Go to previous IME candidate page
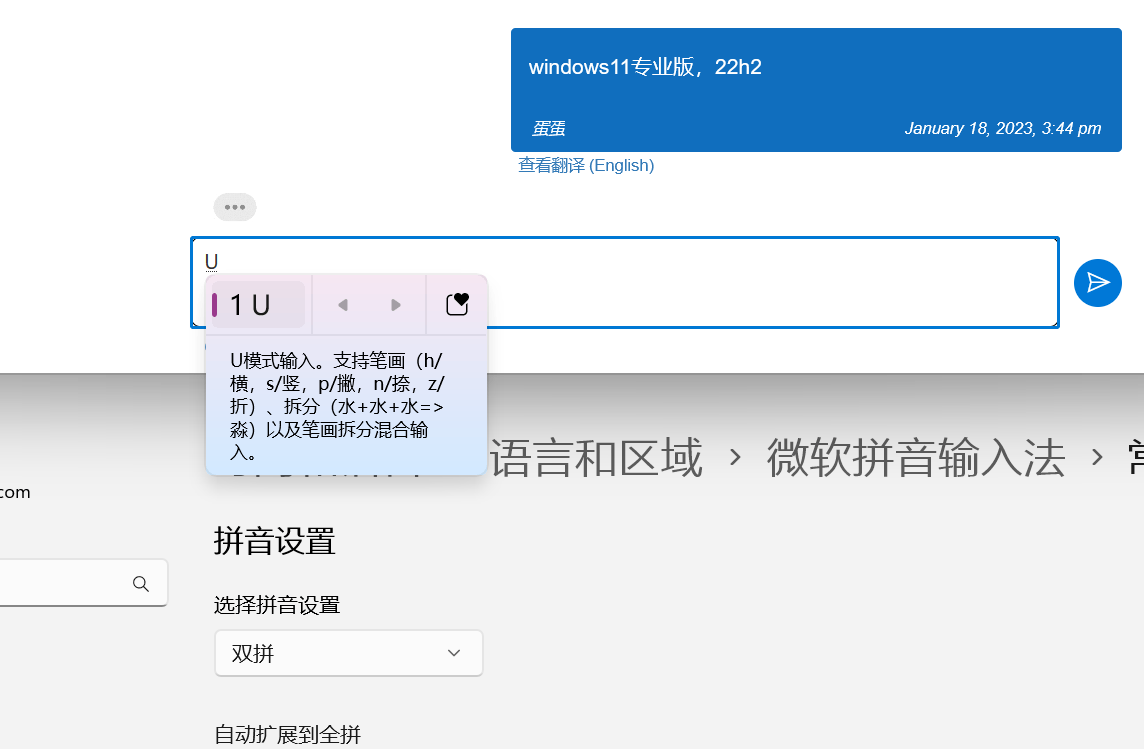This screenshot has width=1144, height=749. 342,305
